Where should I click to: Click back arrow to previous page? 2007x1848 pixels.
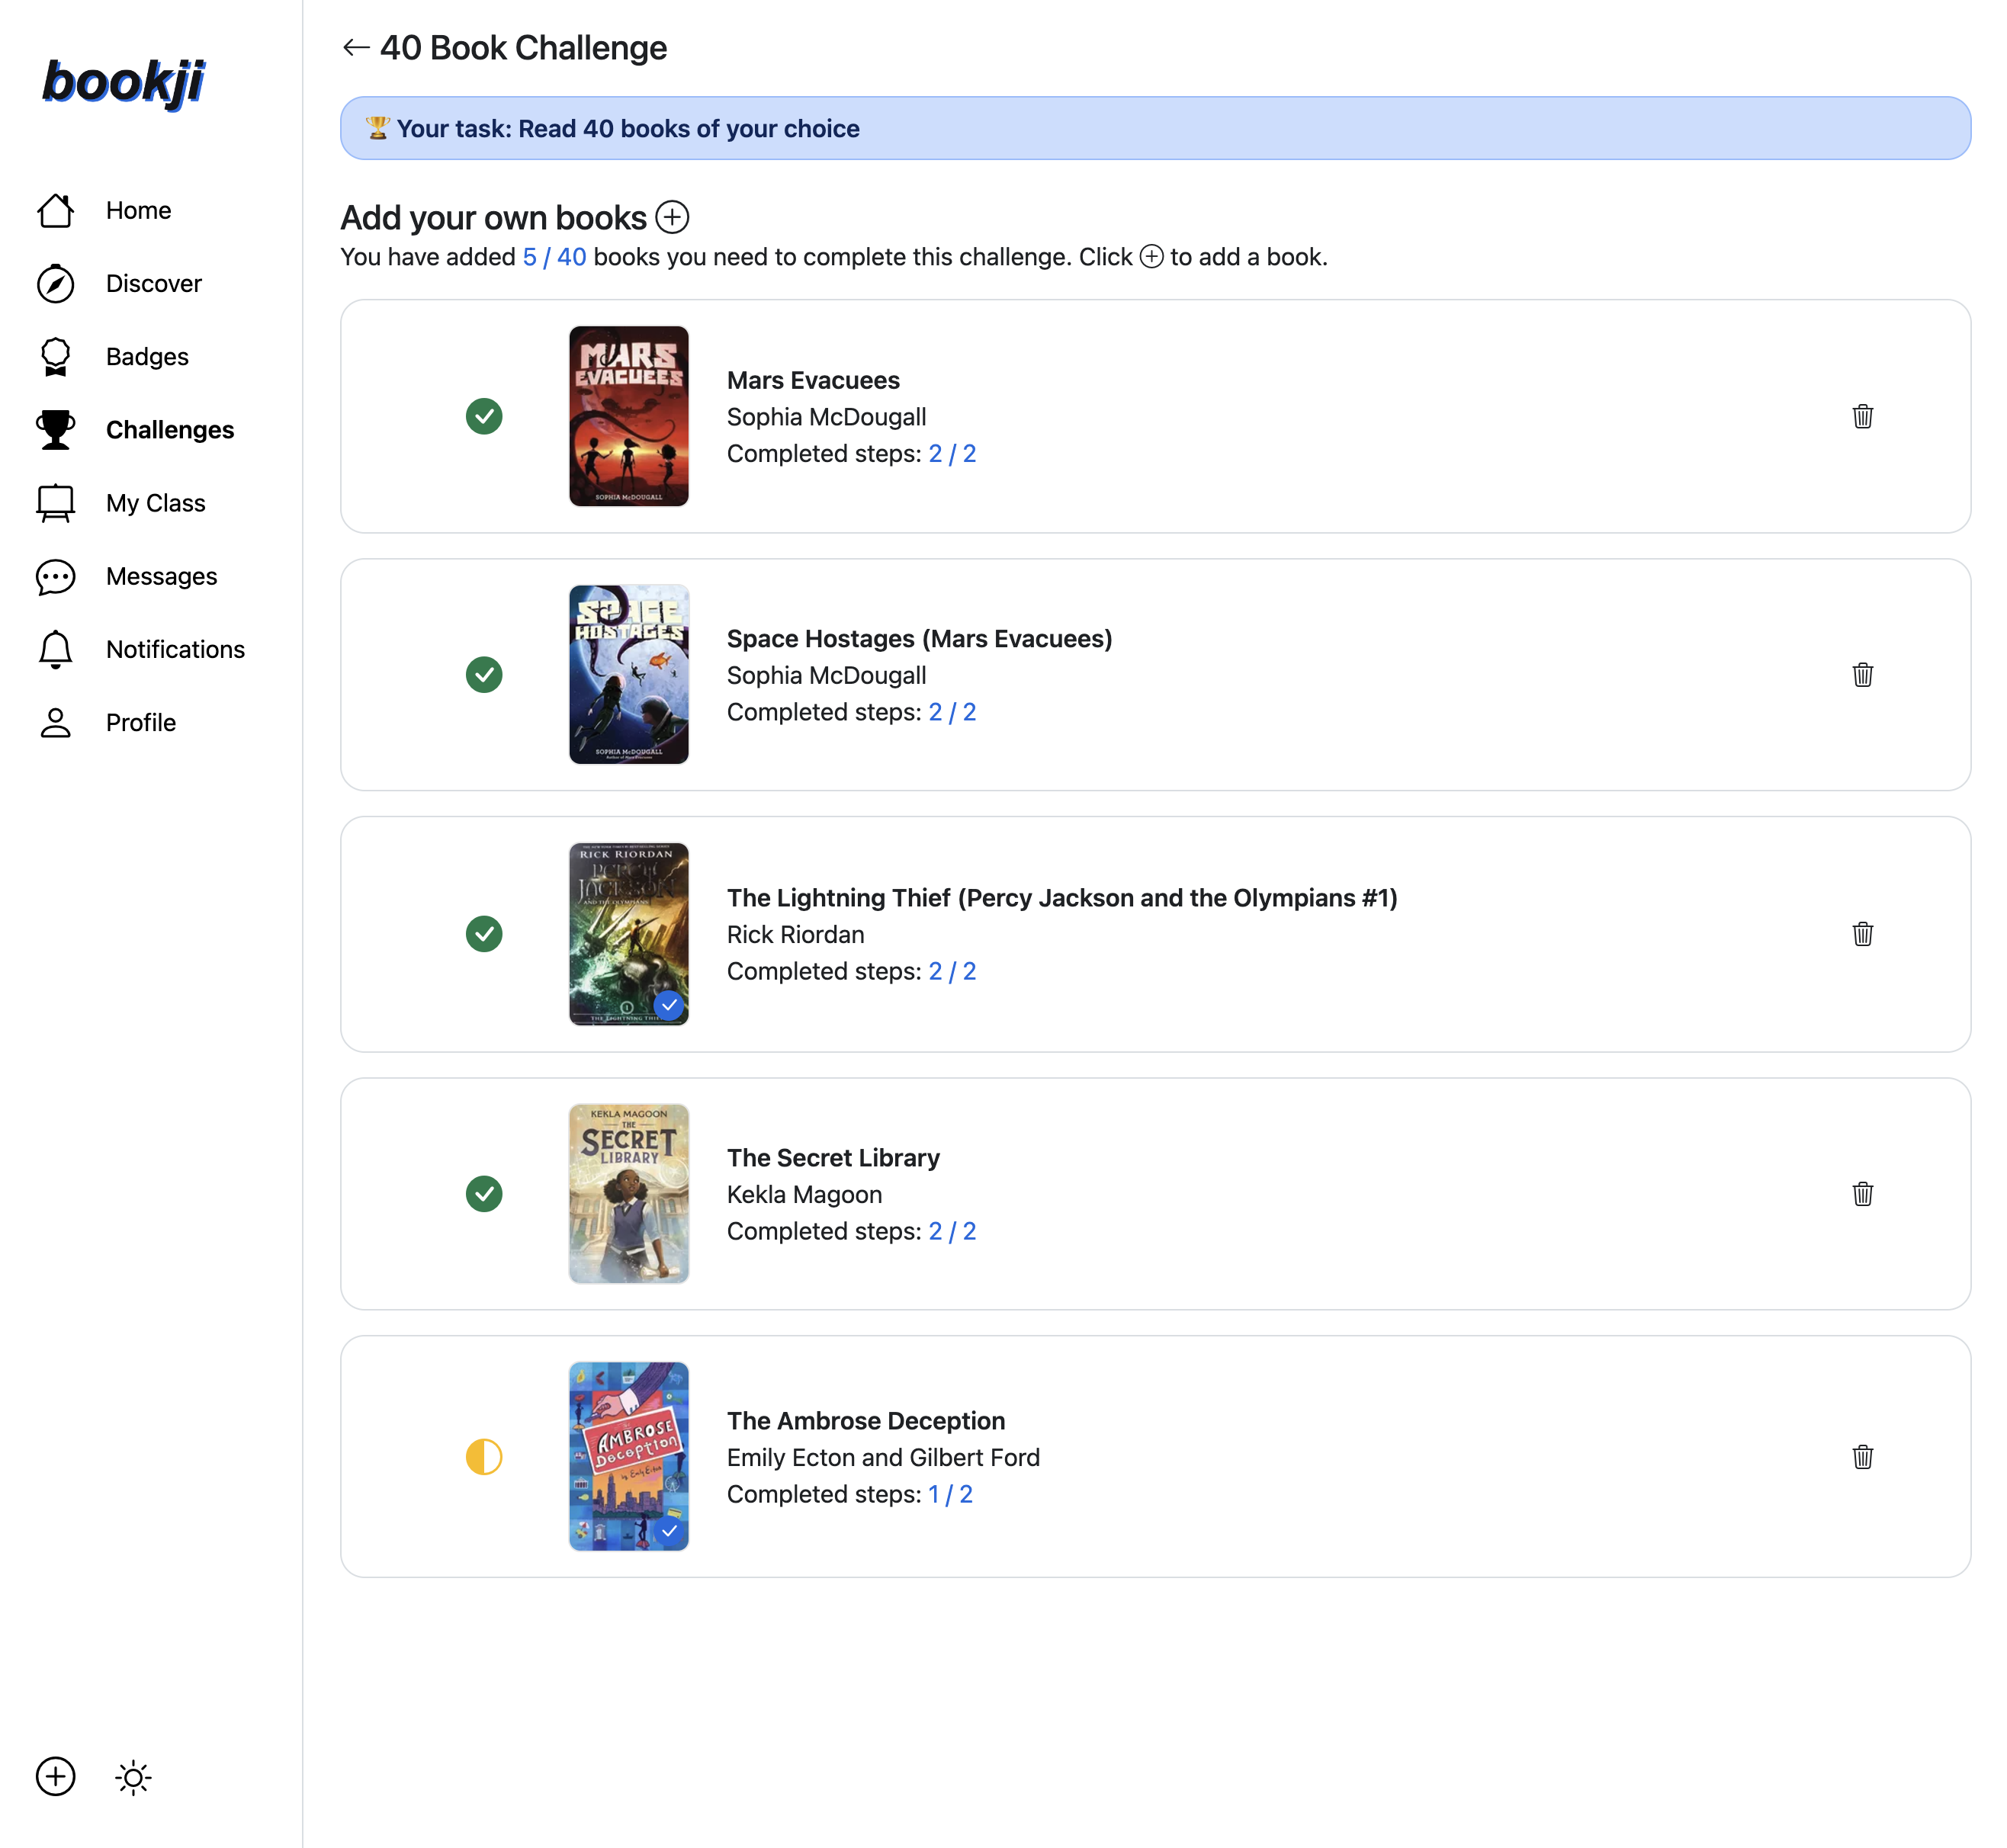click(355, 47)
